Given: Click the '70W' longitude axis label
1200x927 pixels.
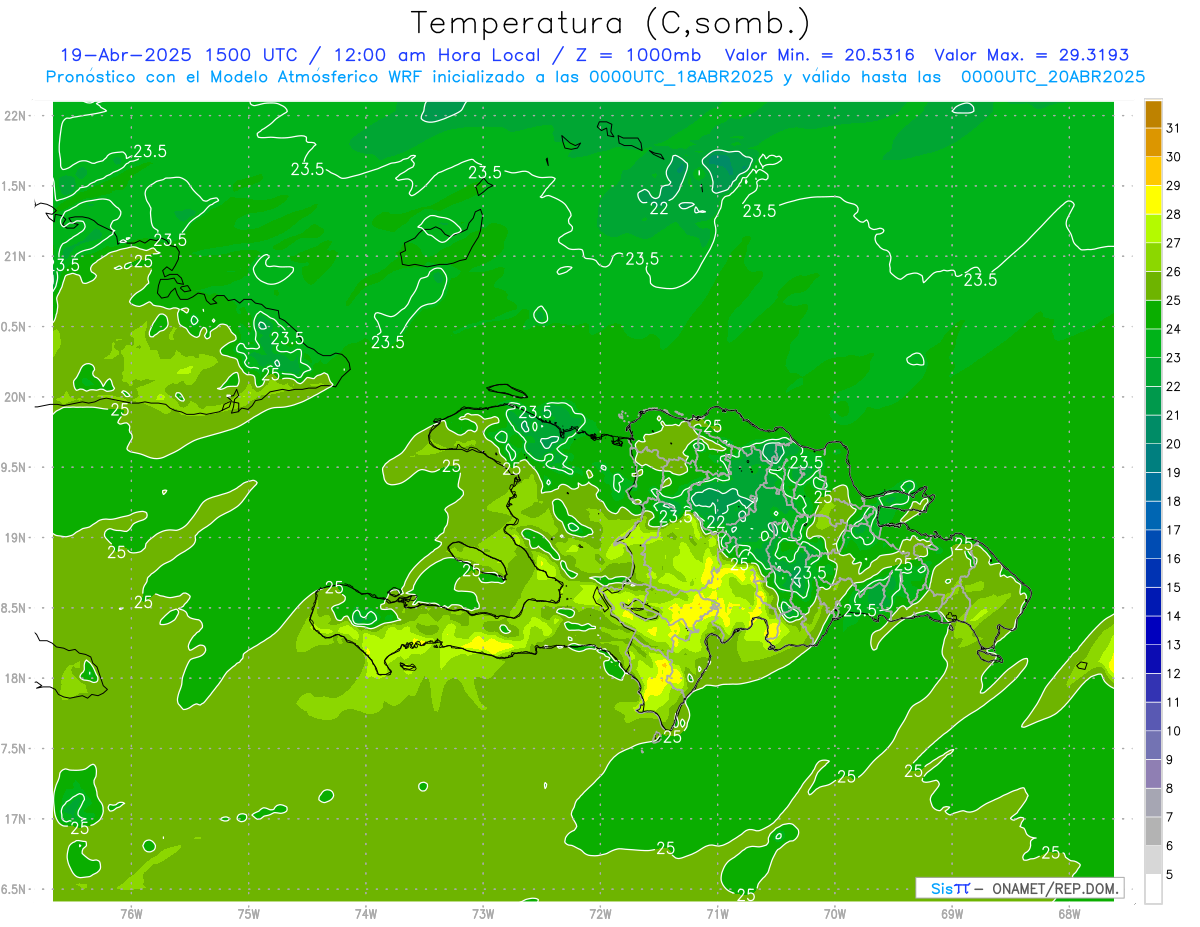Looking at the screenshot, I should pyautogui.click(x=835, y=914).
